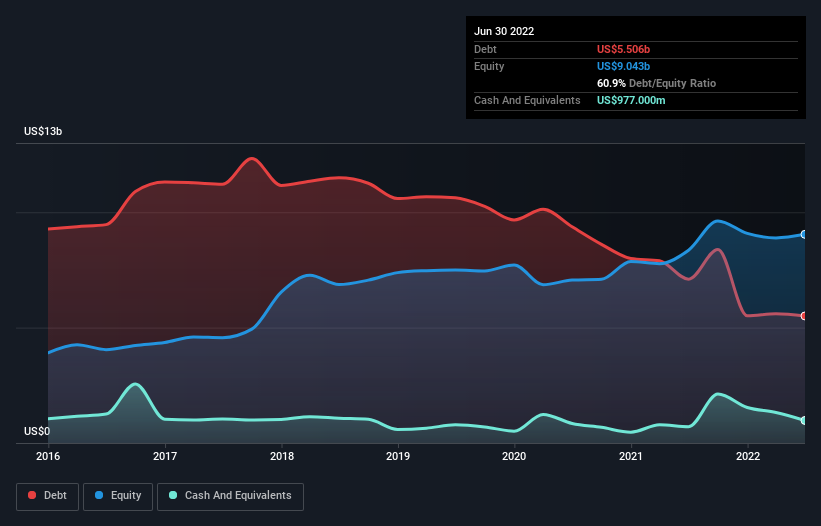Select the blue Equity endpoint marker on the chart
This screenshot has height=526, width=821.
pyautogui.click(x=804, y=234)
